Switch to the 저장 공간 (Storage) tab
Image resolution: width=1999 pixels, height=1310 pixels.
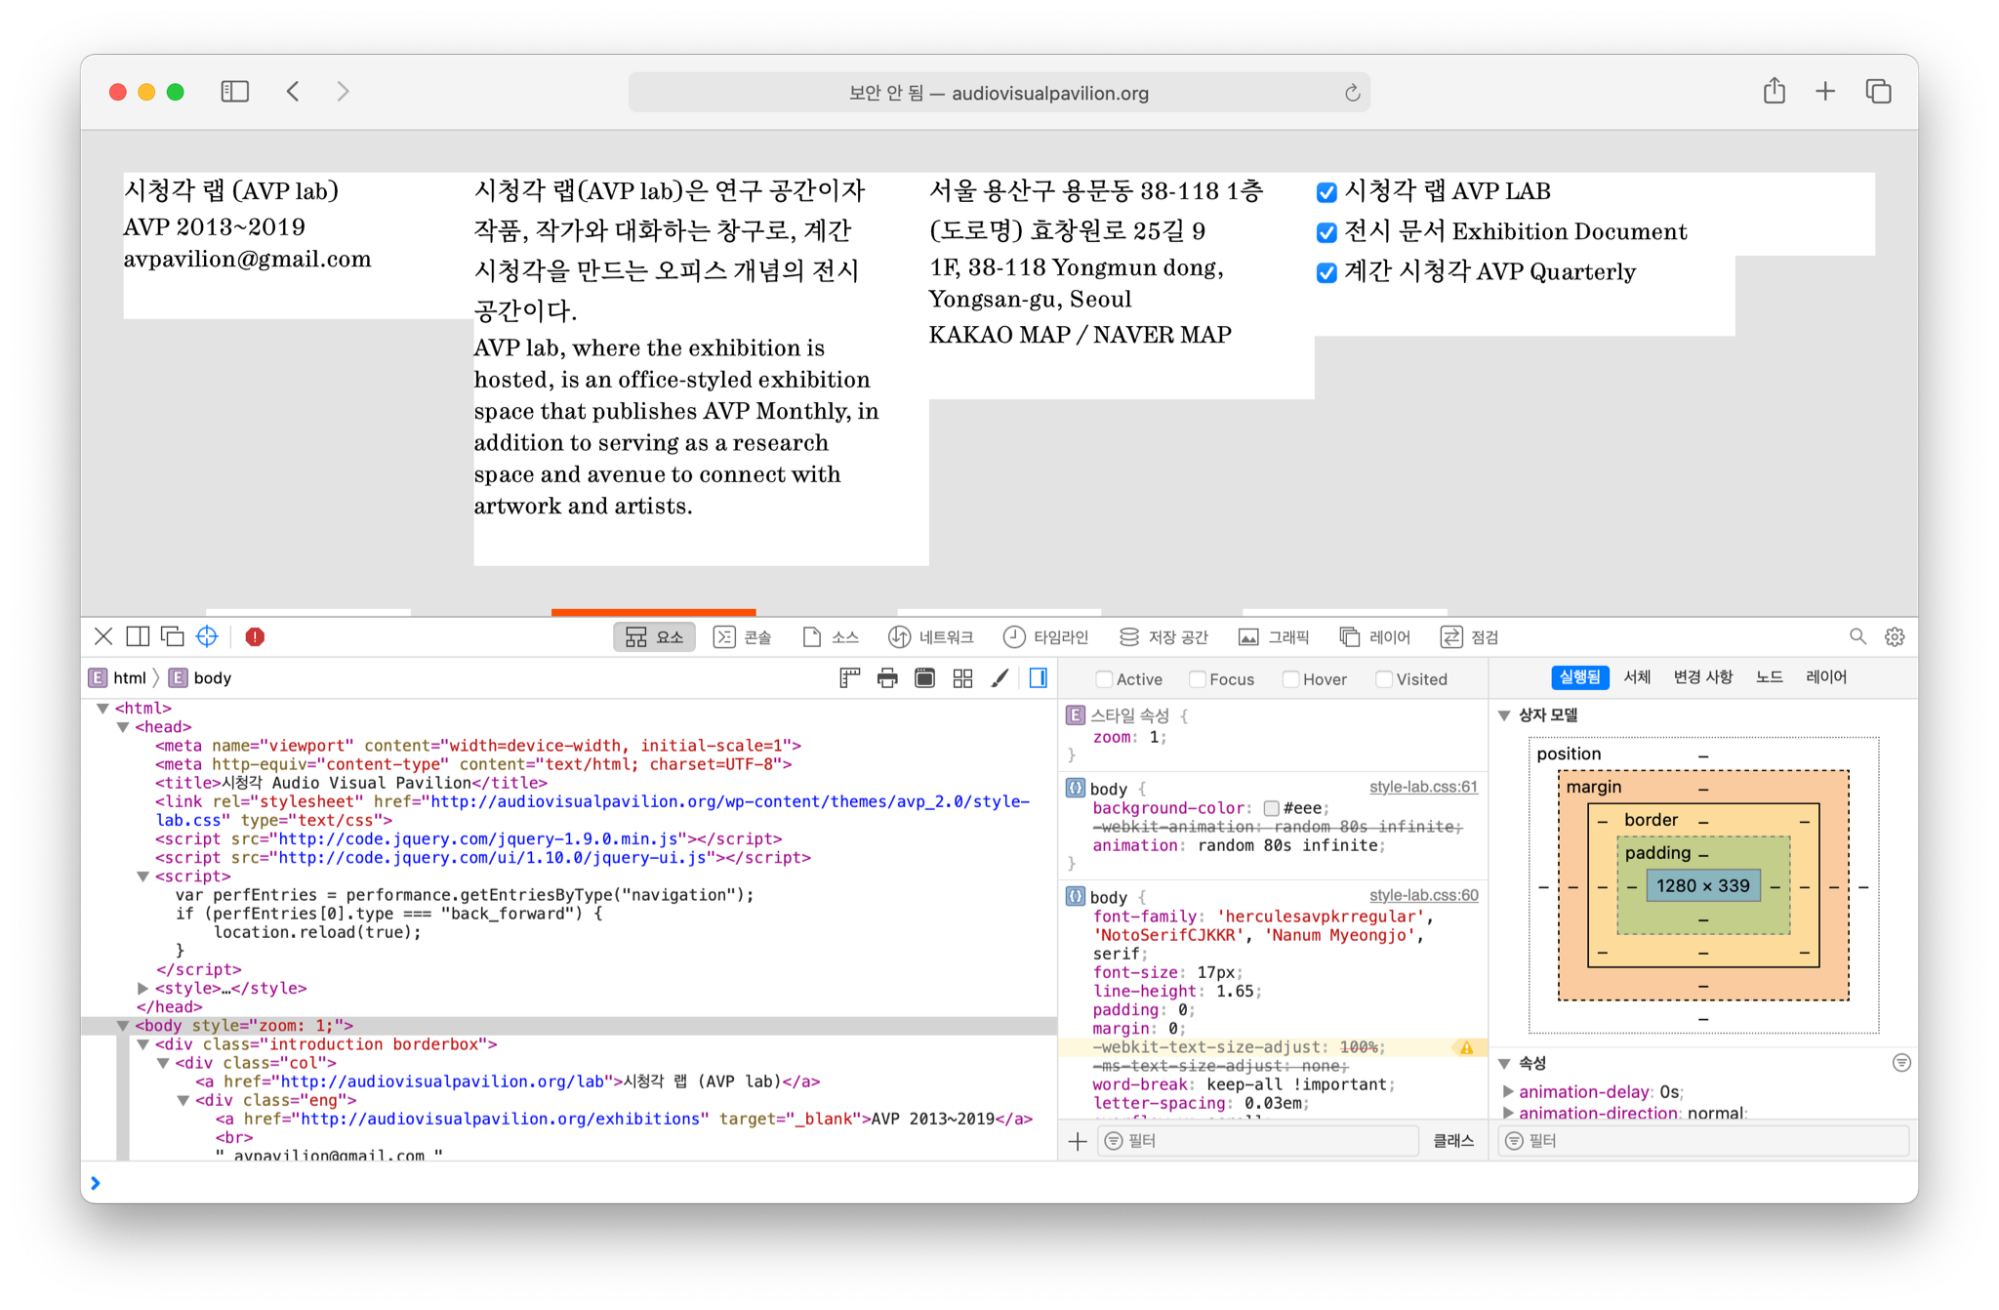coord(1163,637)
